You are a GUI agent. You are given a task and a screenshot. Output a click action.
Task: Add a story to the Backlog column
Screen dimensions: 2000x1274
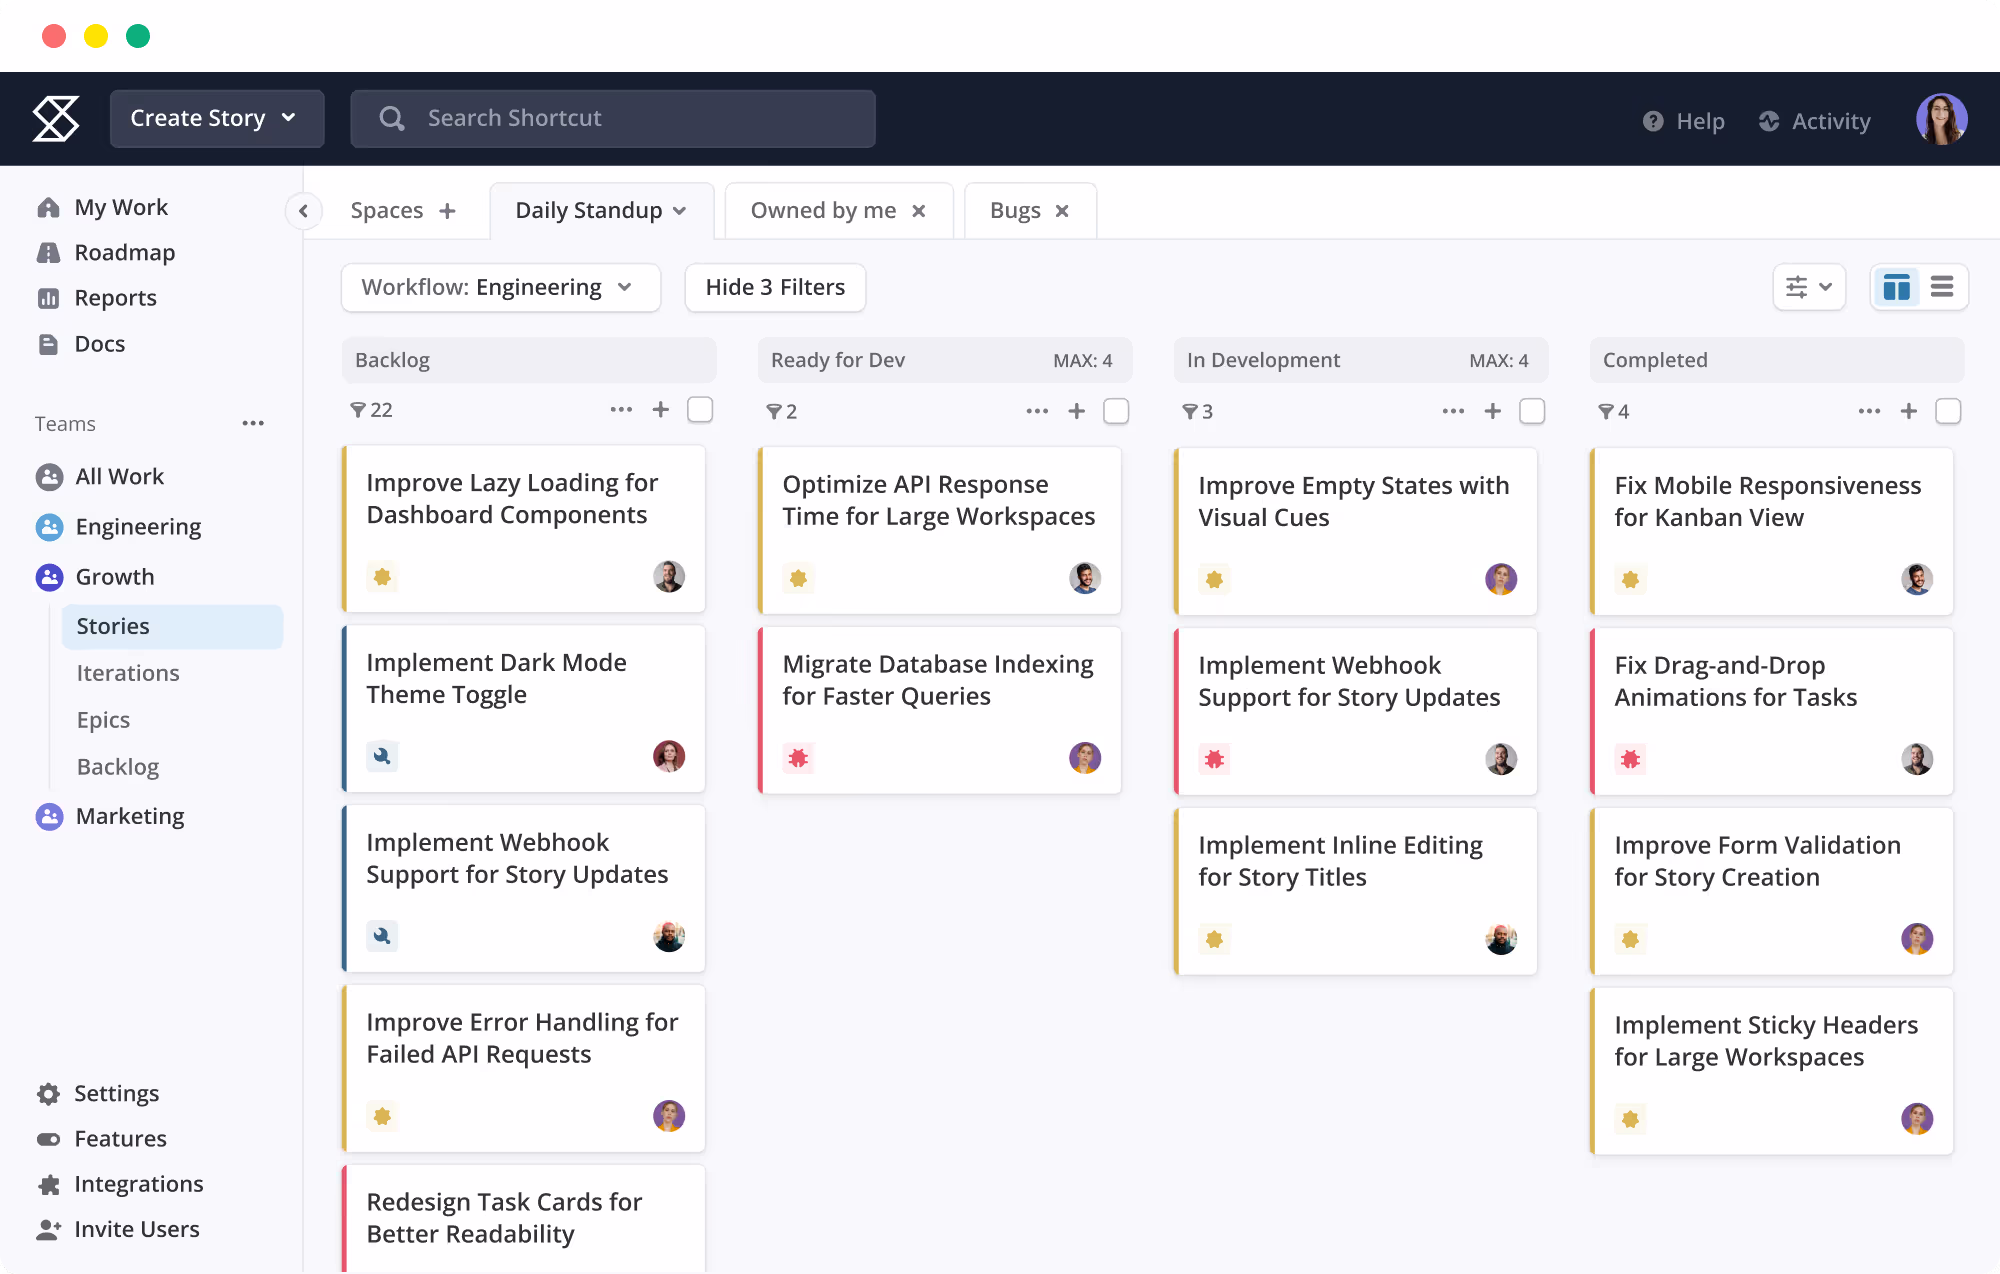click(x=661, y=410)
